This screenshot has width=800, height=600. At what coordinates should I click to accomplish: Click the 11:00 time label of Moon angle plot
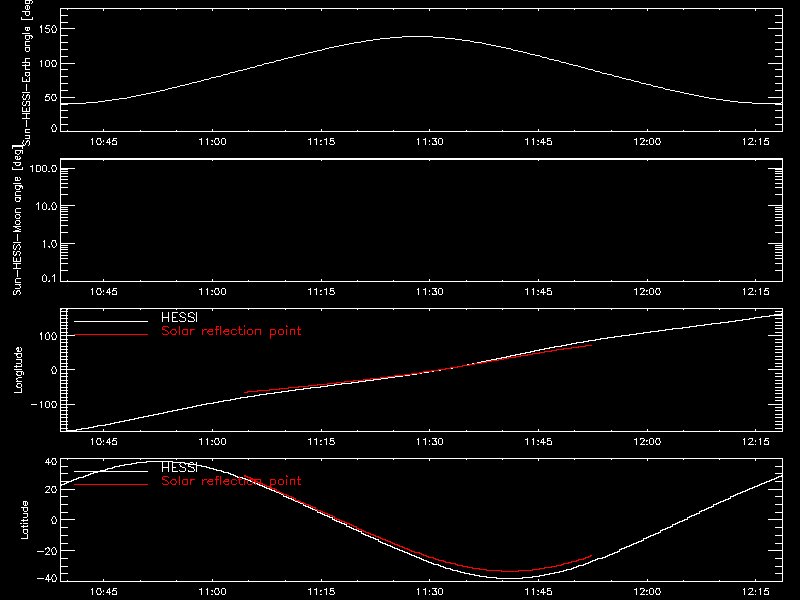pyautogui.click(x=212, y=292)
